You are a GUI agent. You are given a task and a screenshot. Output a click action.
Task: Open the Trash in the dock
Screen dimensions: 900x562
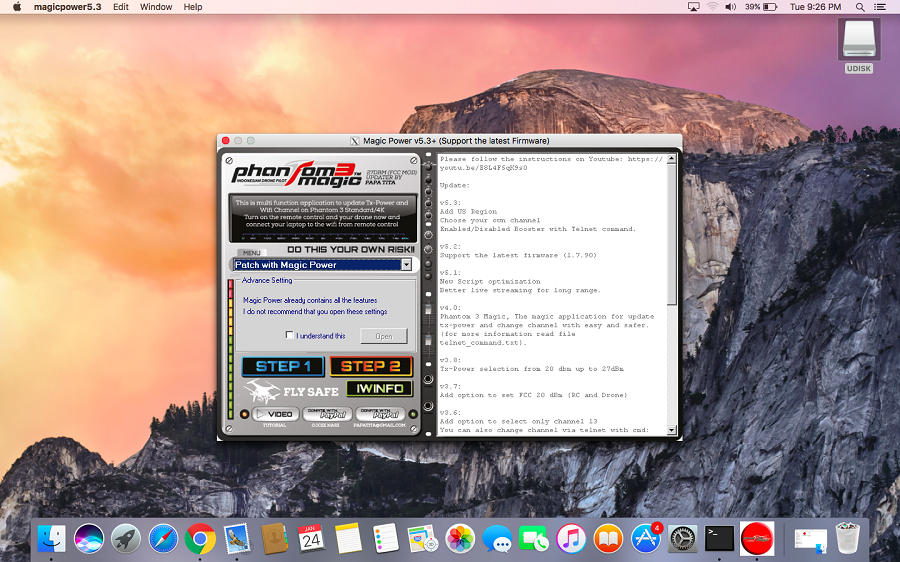pyautogui.click(x=848, y=538)
